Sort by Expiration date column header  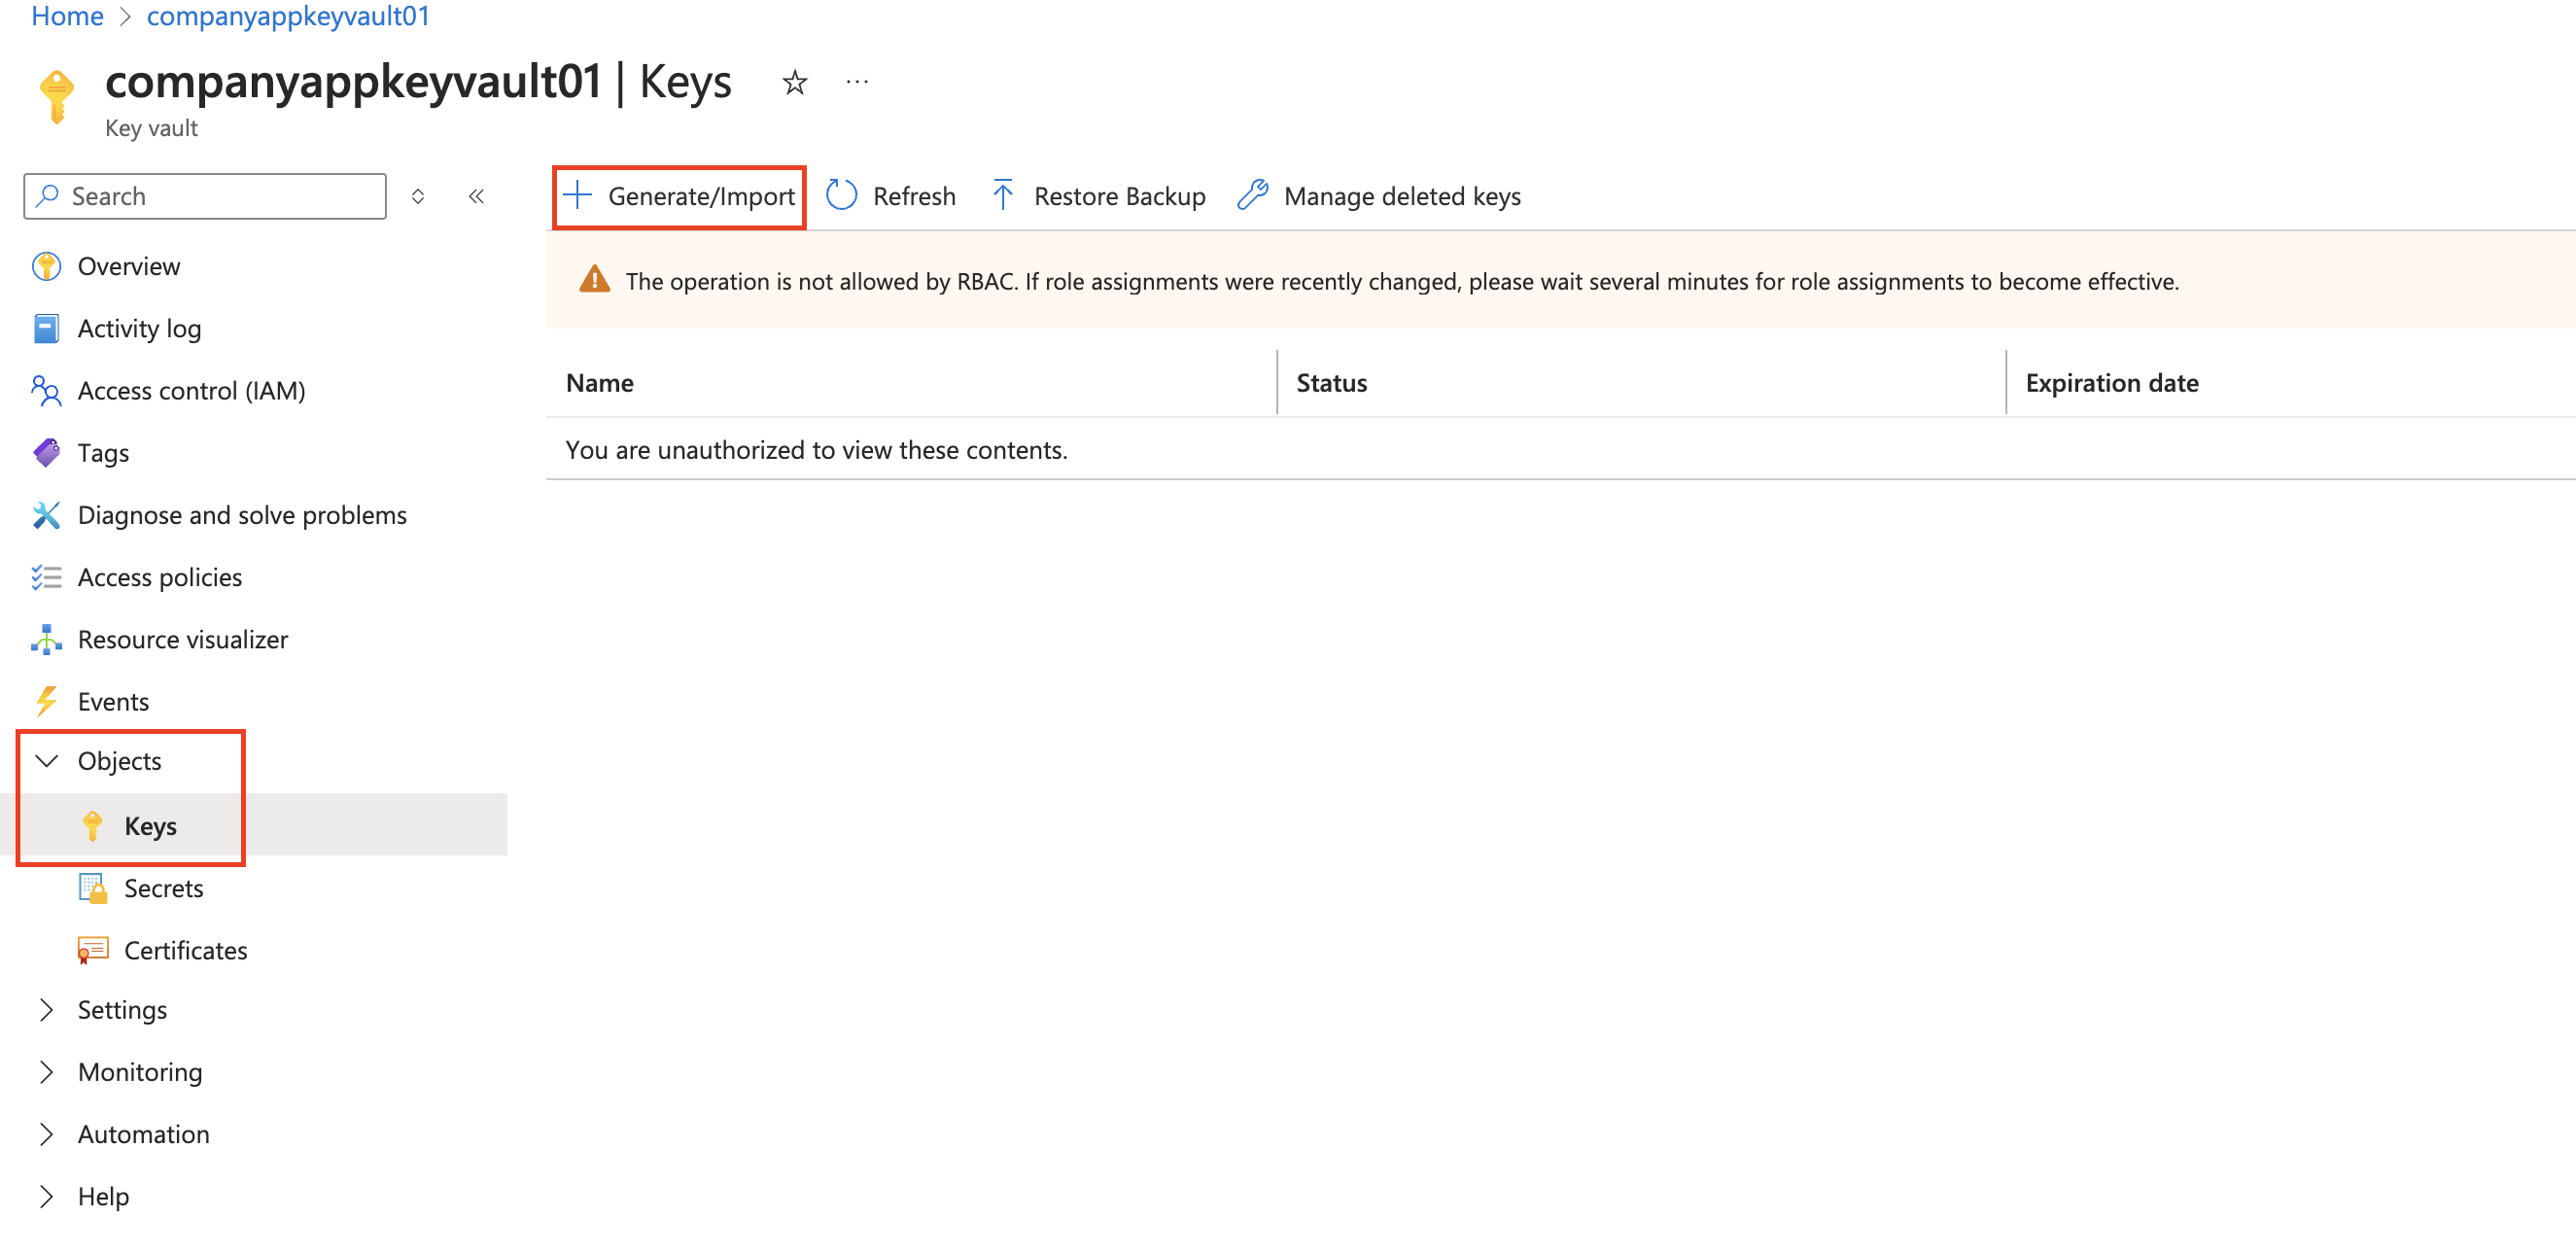pos(2111,383)
